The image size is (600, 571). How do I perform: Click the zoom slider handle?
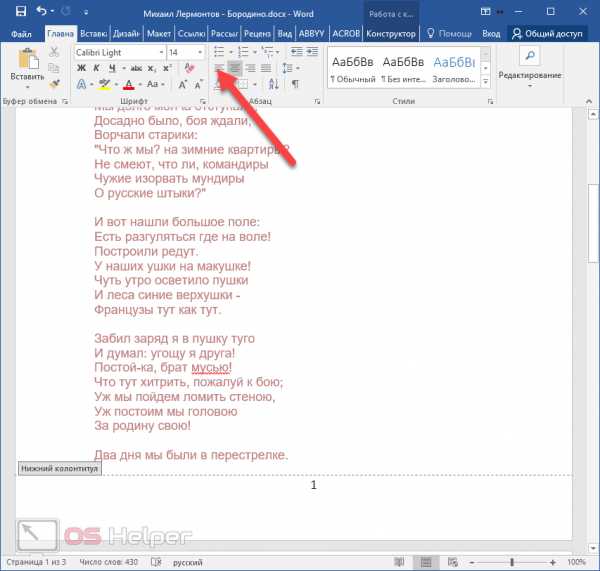pos(512,562)
